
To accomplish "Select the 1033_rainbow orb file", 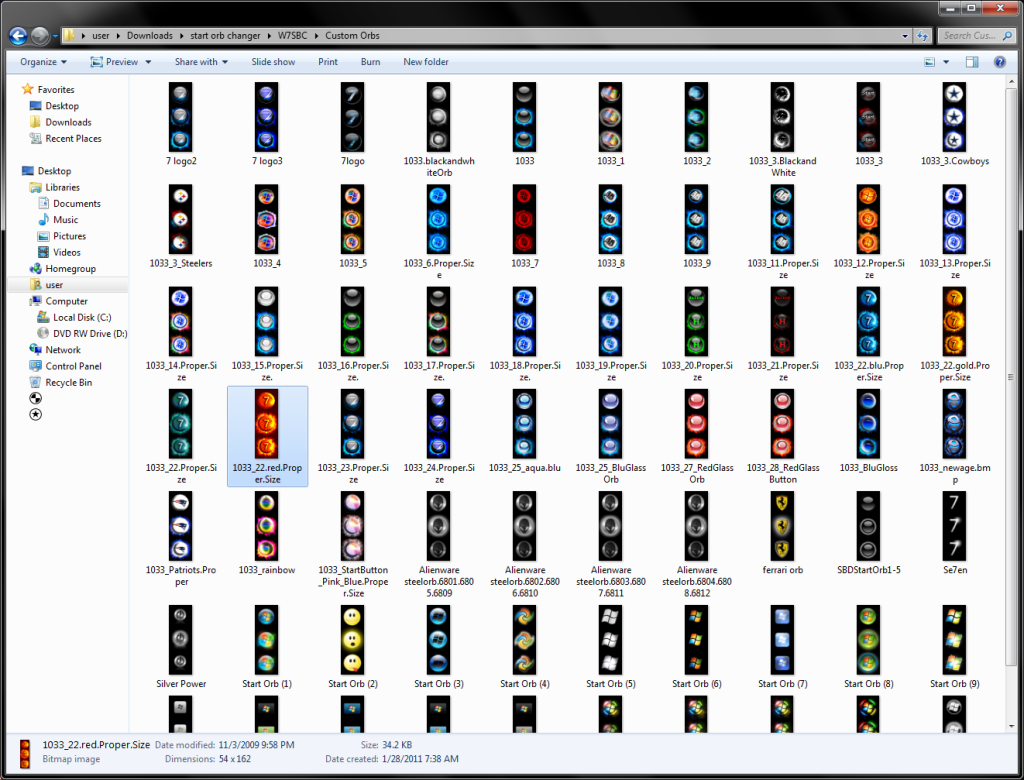I will 267,534.
